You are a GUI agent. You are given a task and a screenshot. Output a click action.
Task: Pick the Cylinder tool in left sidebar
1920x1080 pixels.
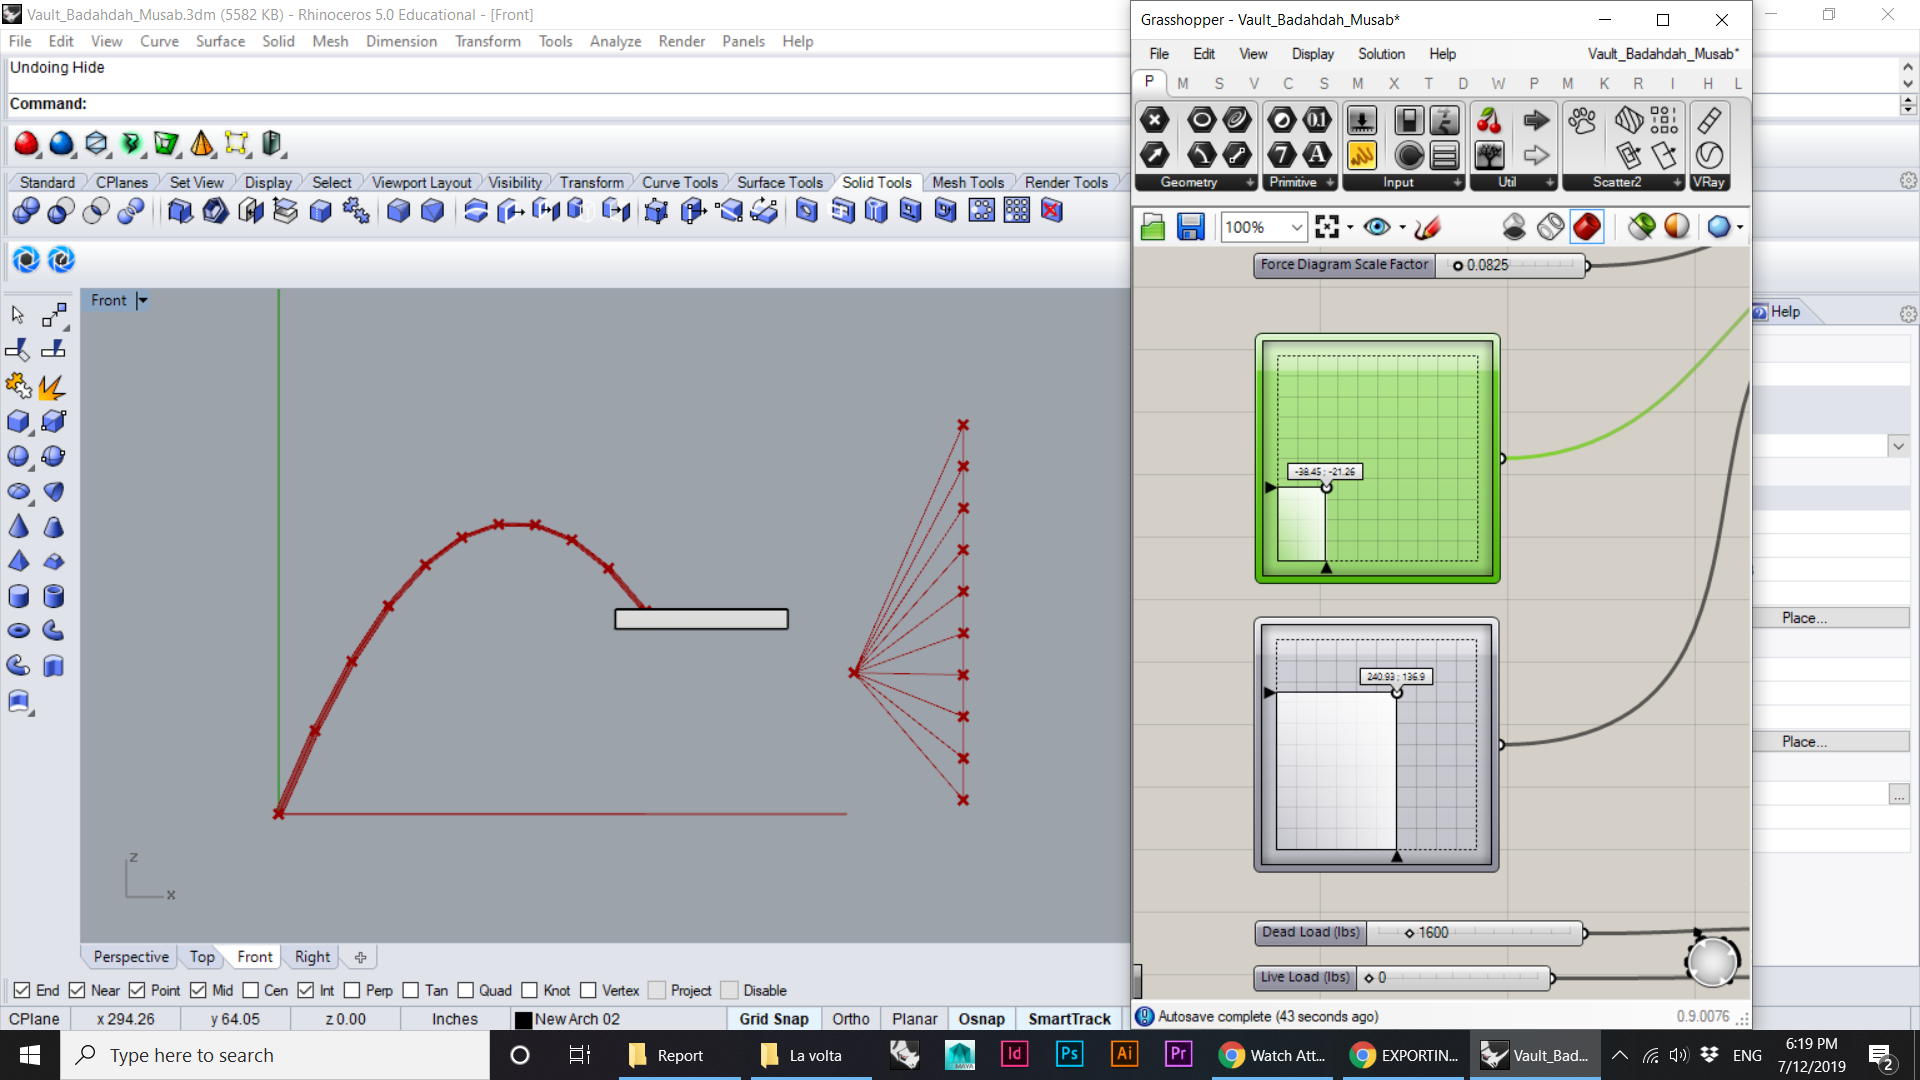18,596
